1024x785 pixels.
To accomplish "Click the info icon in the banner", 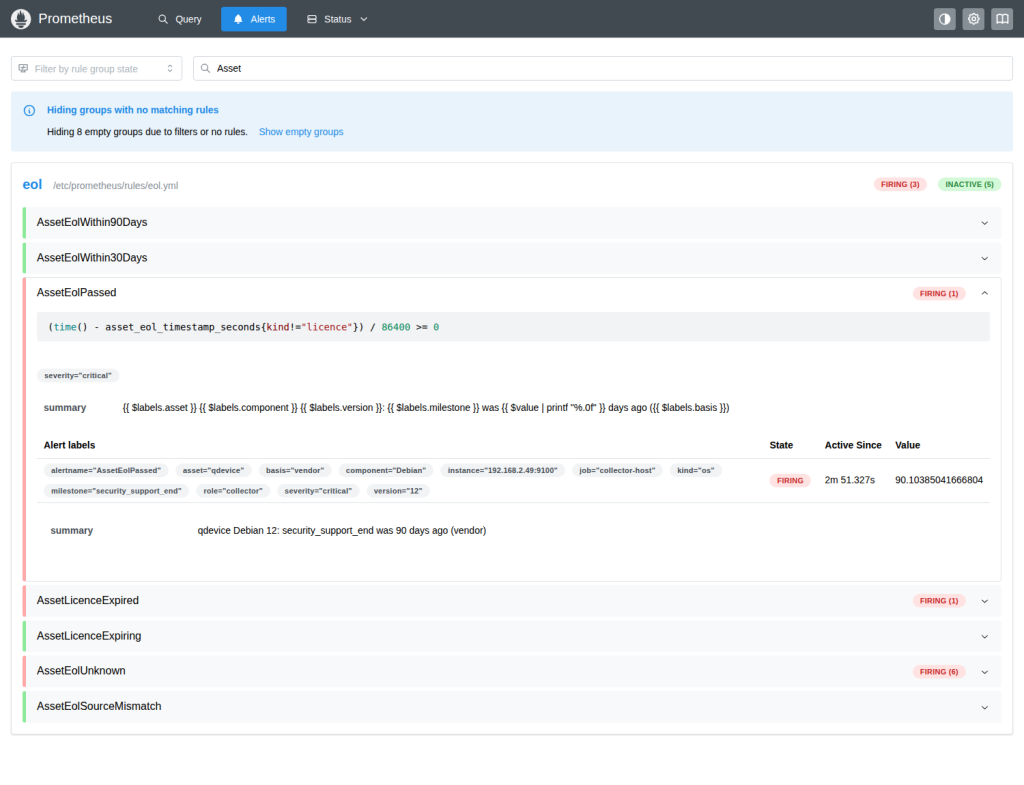I will pos(29,110).
